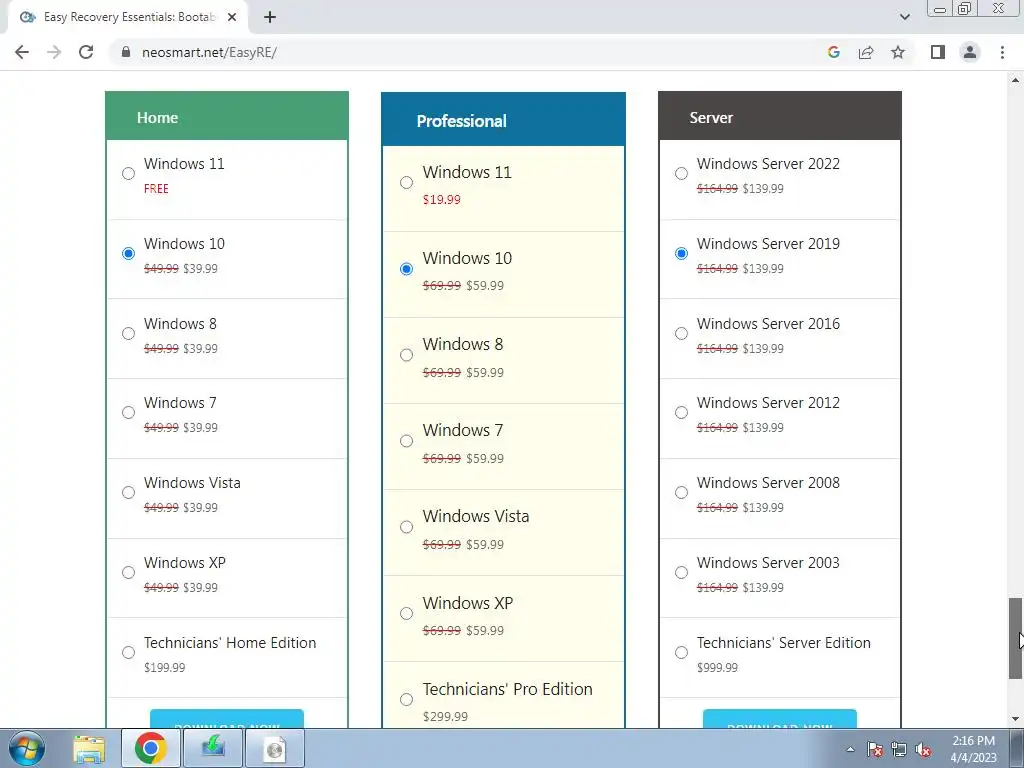Open Google search icon in address bar
Image resolution: width=1024 pixels, height=768 pixels.
pyautogui.click(x=833, y=52)
